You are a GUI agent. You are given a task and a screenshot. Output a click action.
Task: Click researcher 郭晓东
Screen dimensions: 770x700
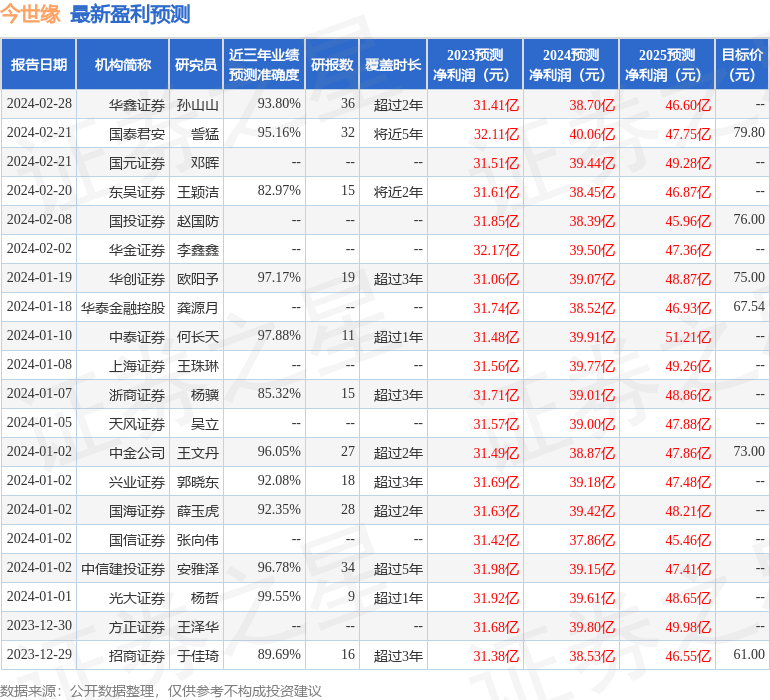(198, 482)
